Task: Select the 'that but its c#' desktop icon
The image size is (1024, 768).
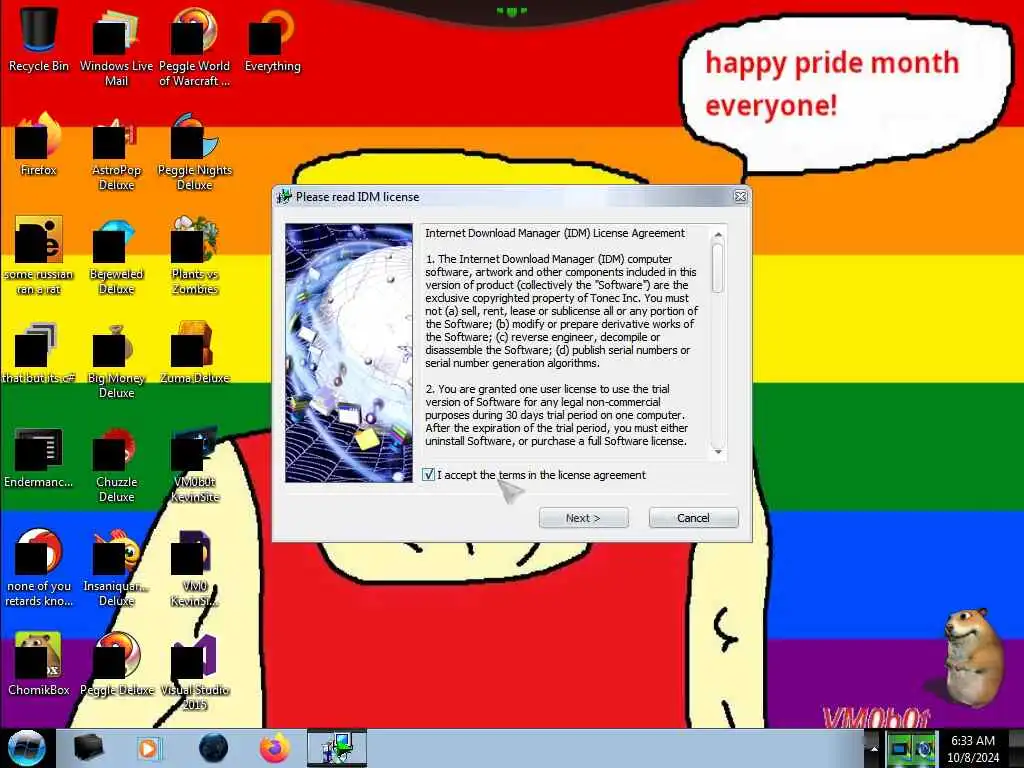Action: 39,353
